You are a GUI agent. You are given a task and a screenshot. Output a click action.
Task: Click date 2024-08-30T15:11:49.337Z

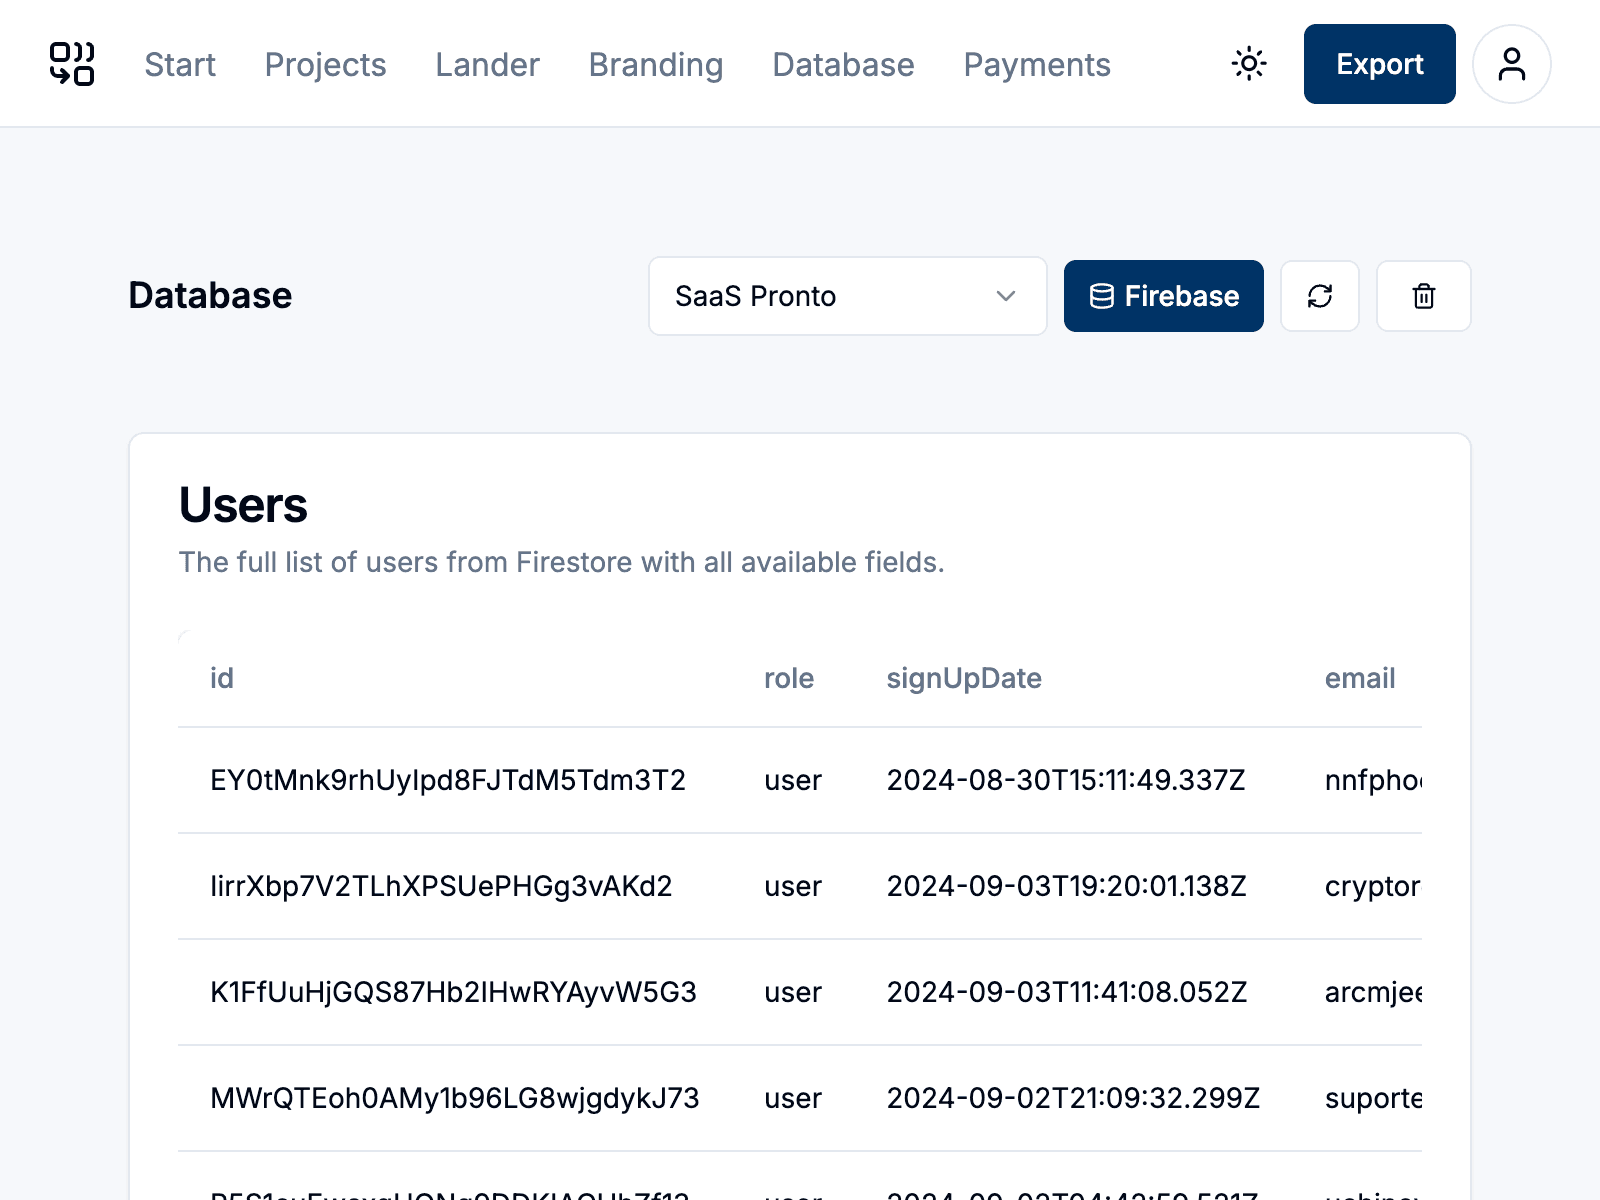(x=1066, y=780)
